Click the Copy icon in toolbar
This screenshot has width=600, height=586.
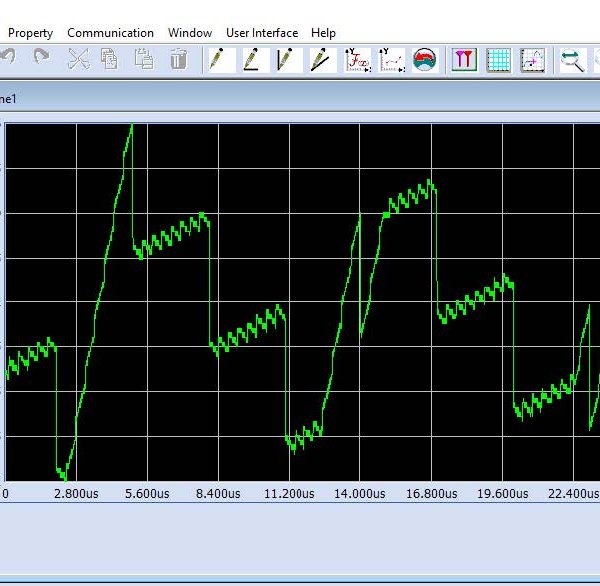coord(110,60)
